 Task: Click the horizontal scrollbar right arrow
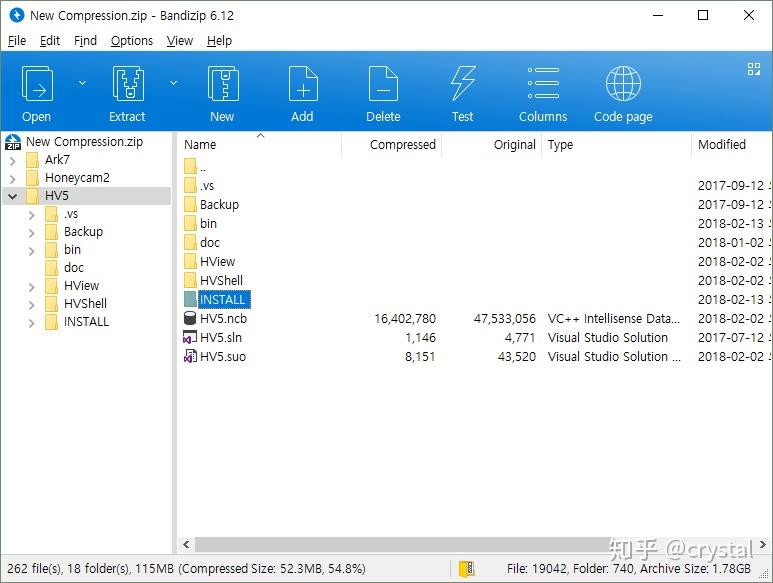coord(763,545)
